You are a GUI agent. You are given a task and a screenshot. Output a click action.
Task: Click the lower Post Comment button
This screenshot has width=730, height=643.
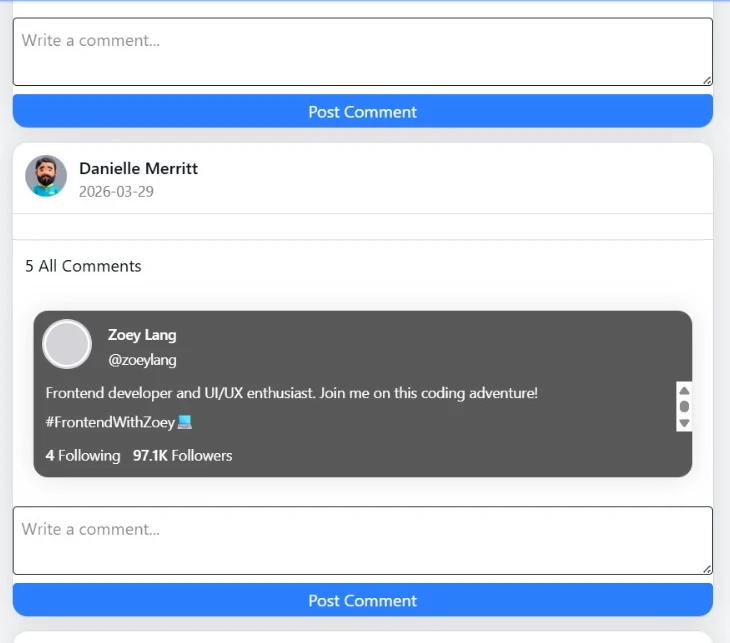pos(363,600)
